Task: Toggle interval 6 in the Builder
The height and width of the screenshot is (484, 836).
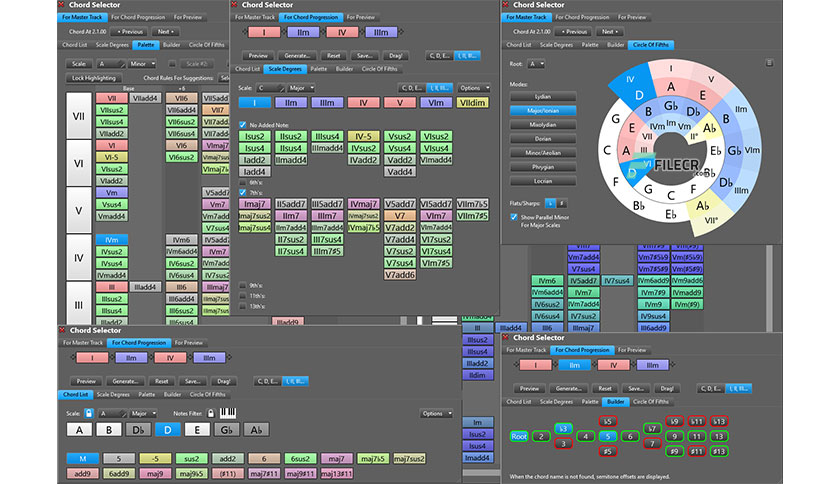Action: [x=630, y=436]
